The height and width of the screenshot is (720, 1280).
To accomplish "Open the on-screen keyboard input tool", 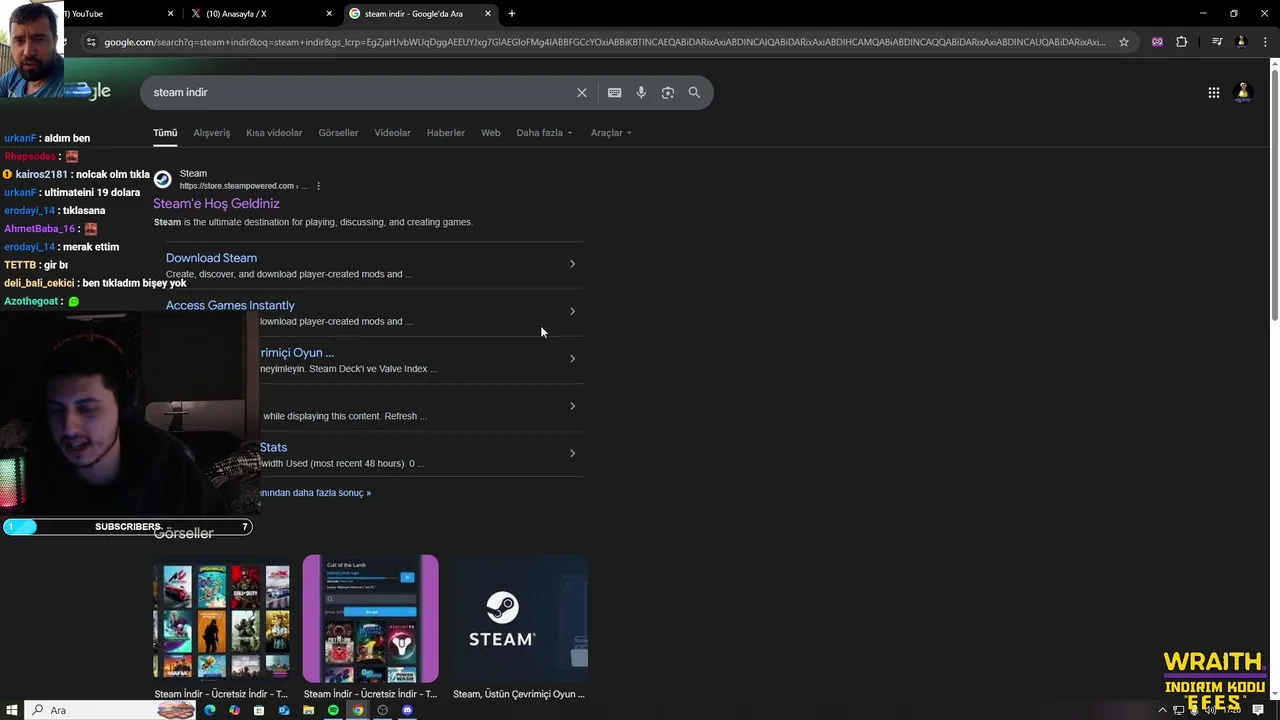I will click(614, 92).
